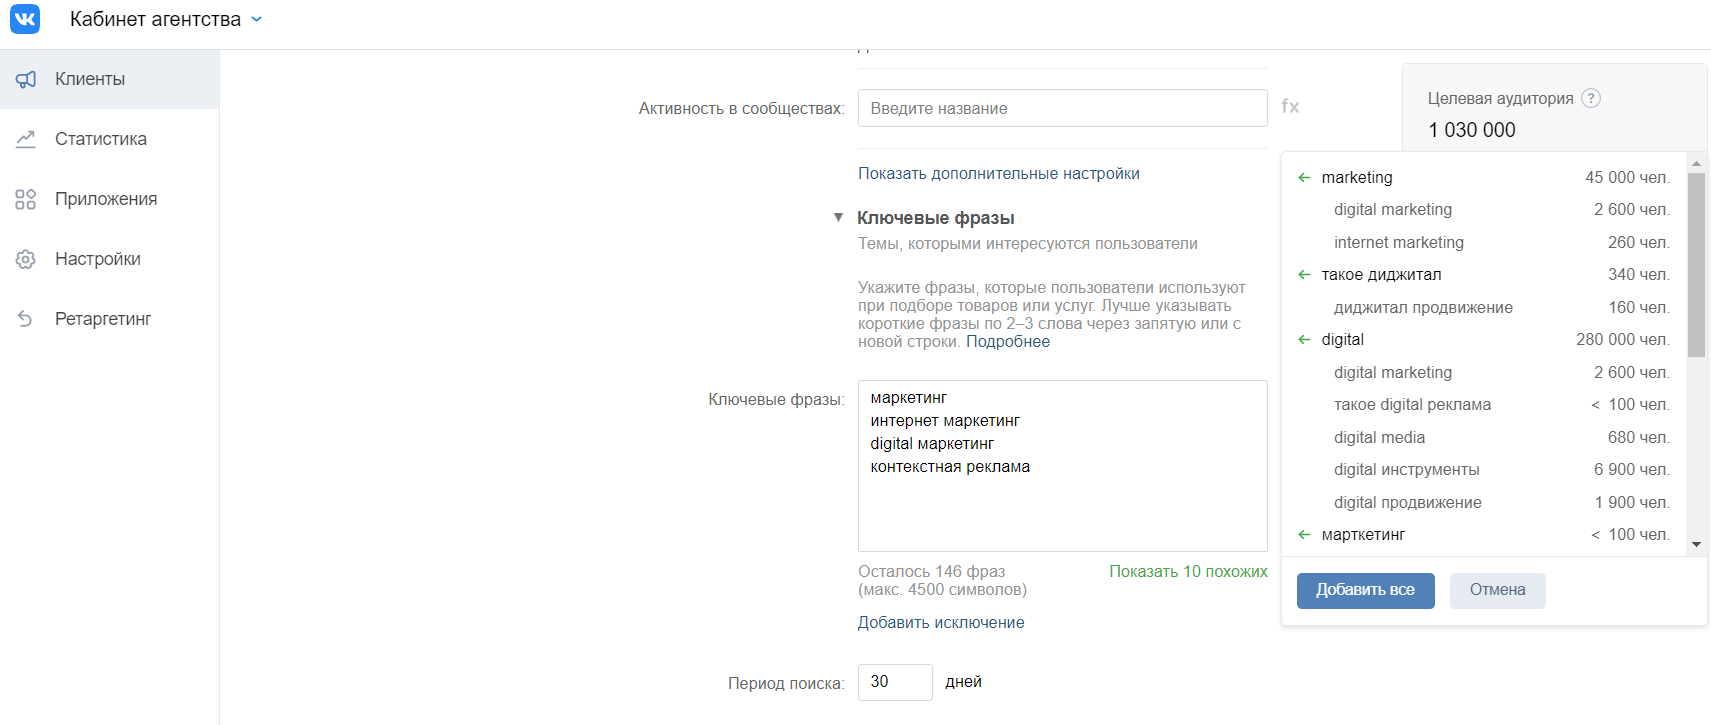Click the Кабинет агентства title
This screenshot has height=725, width=1711.
(x=155, y=19)
